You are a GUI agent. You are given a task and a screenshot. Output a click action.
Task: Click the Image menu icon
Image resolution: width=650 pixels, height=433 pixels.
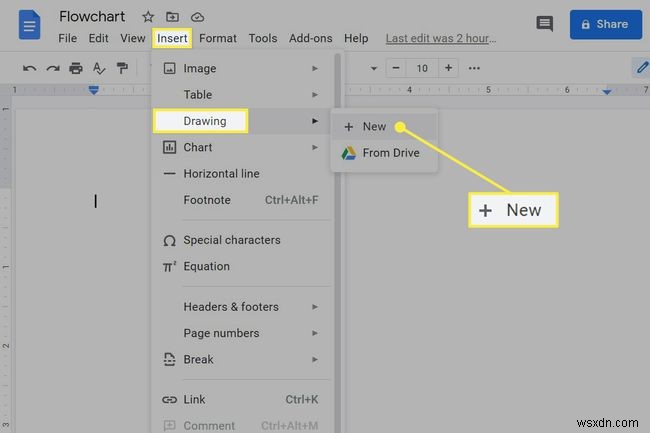[170, 68]
